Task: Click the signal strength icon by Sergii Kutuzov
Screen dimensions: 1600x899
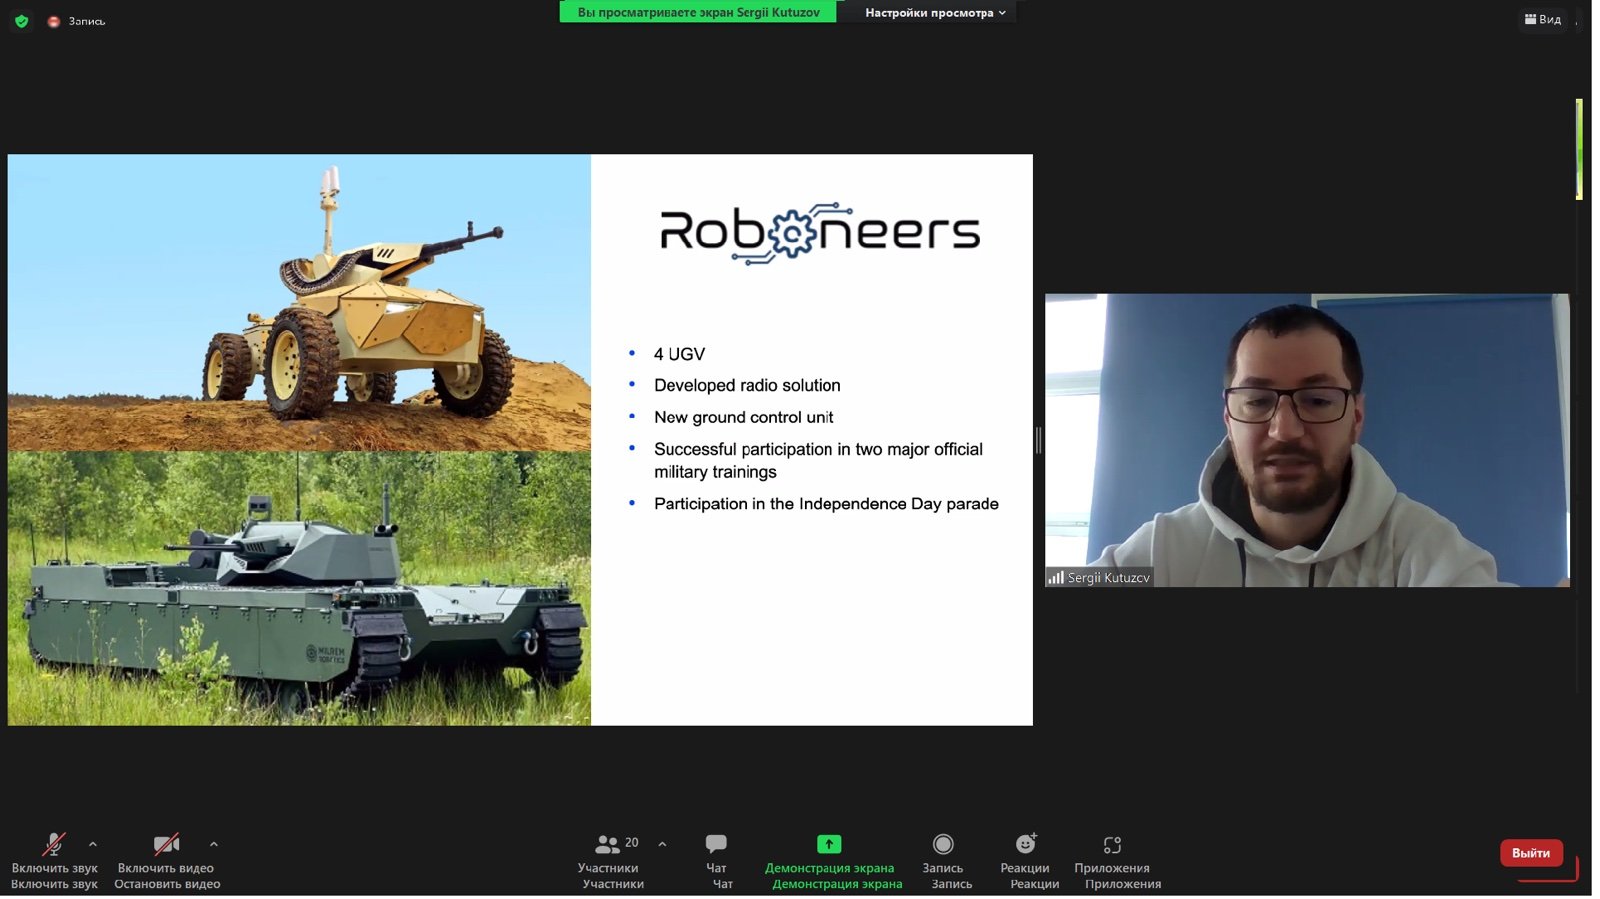Action: coord(1056,577)
